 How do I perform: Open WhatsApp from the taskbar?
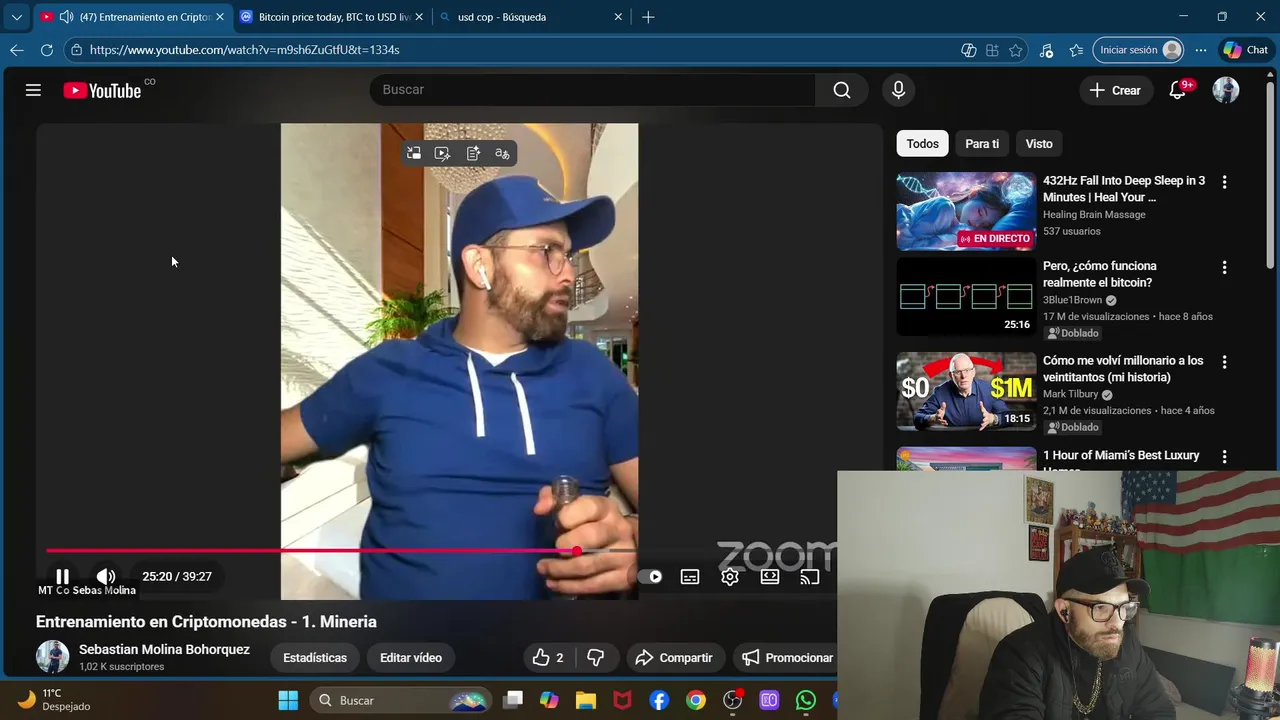(806, 700)
